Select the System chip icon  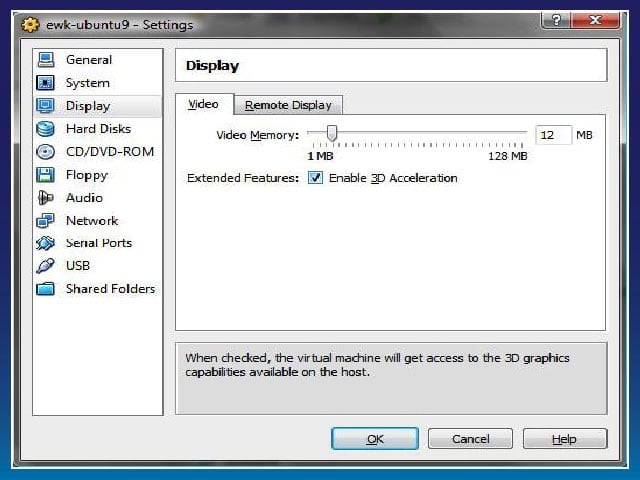coord(45,83)
